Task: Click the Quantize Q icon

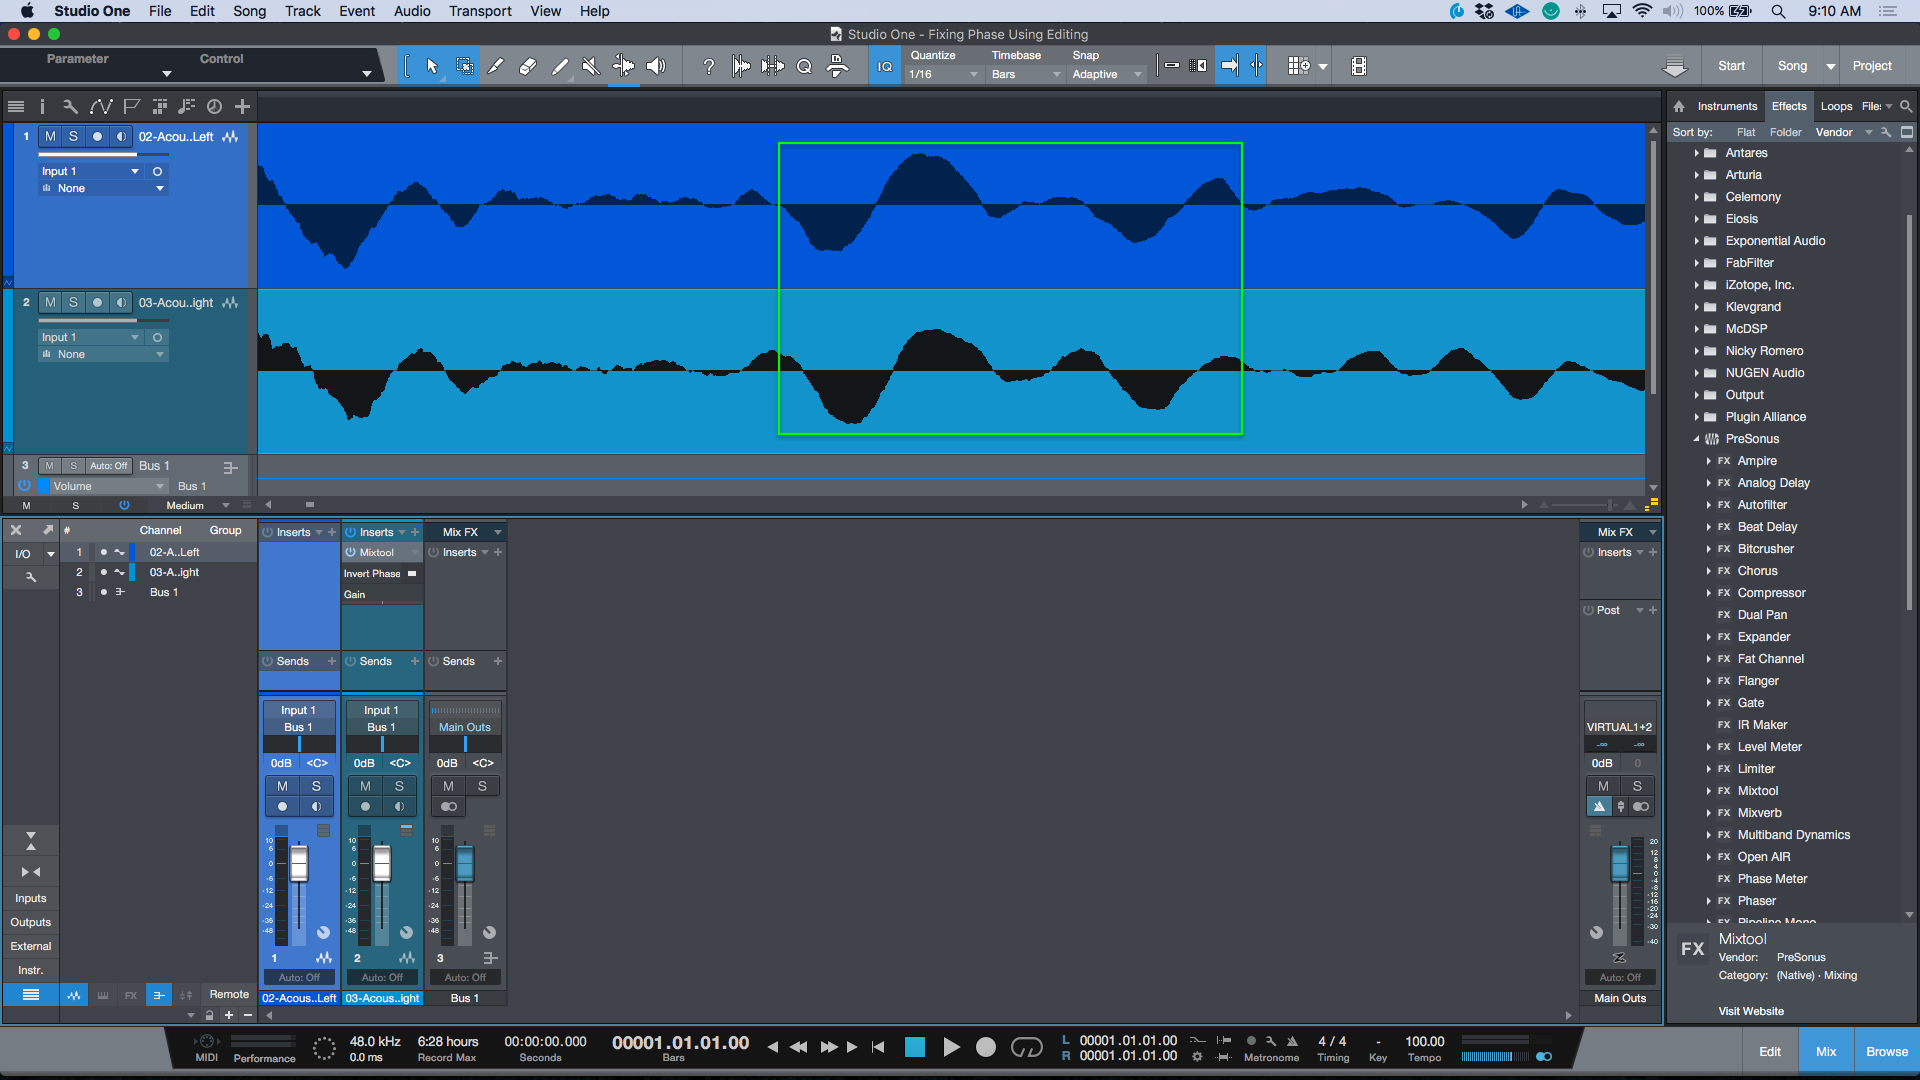Action: 804,66
